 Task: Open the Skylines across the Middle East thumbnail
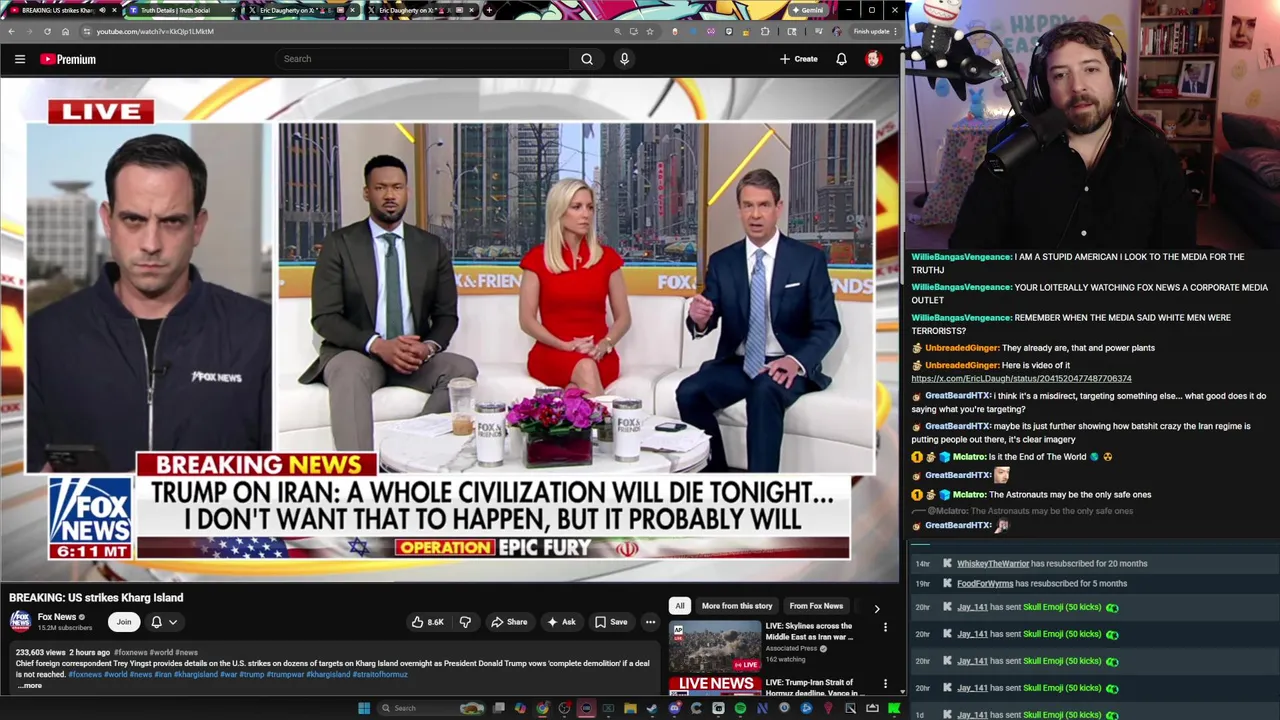click(716, 646)
